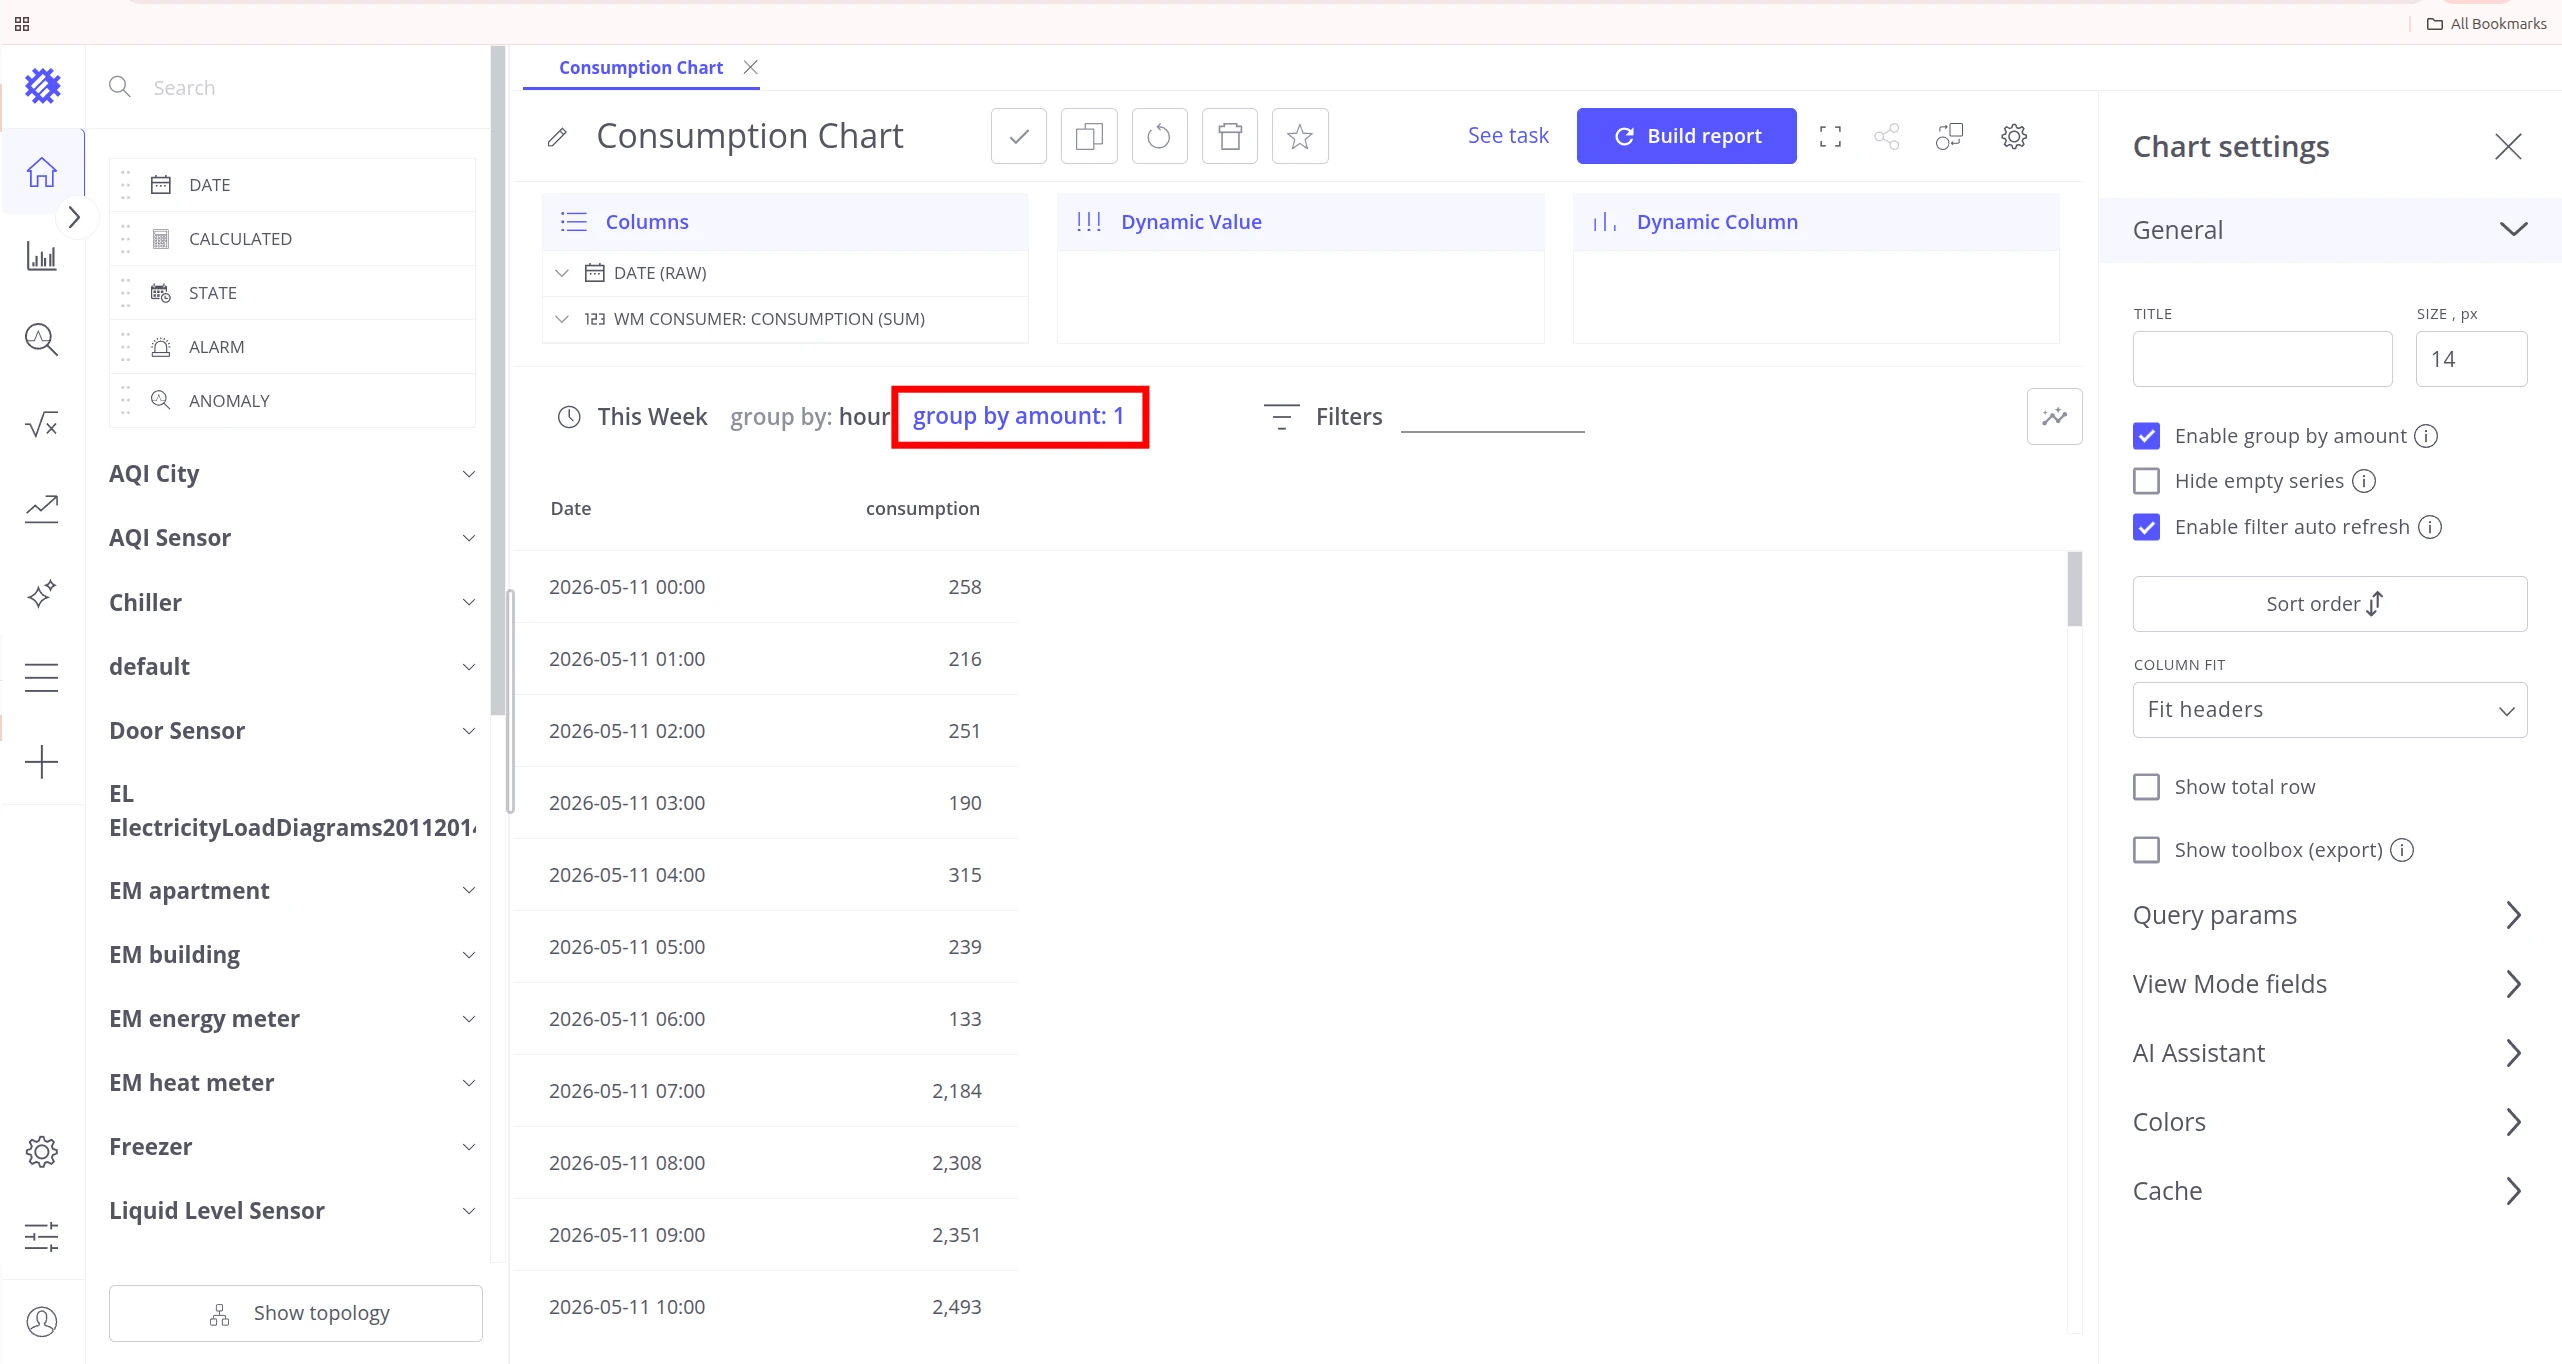Click the Sort order button
This screenshot has width=2562, height=1364.
(x=2329, y=604)
